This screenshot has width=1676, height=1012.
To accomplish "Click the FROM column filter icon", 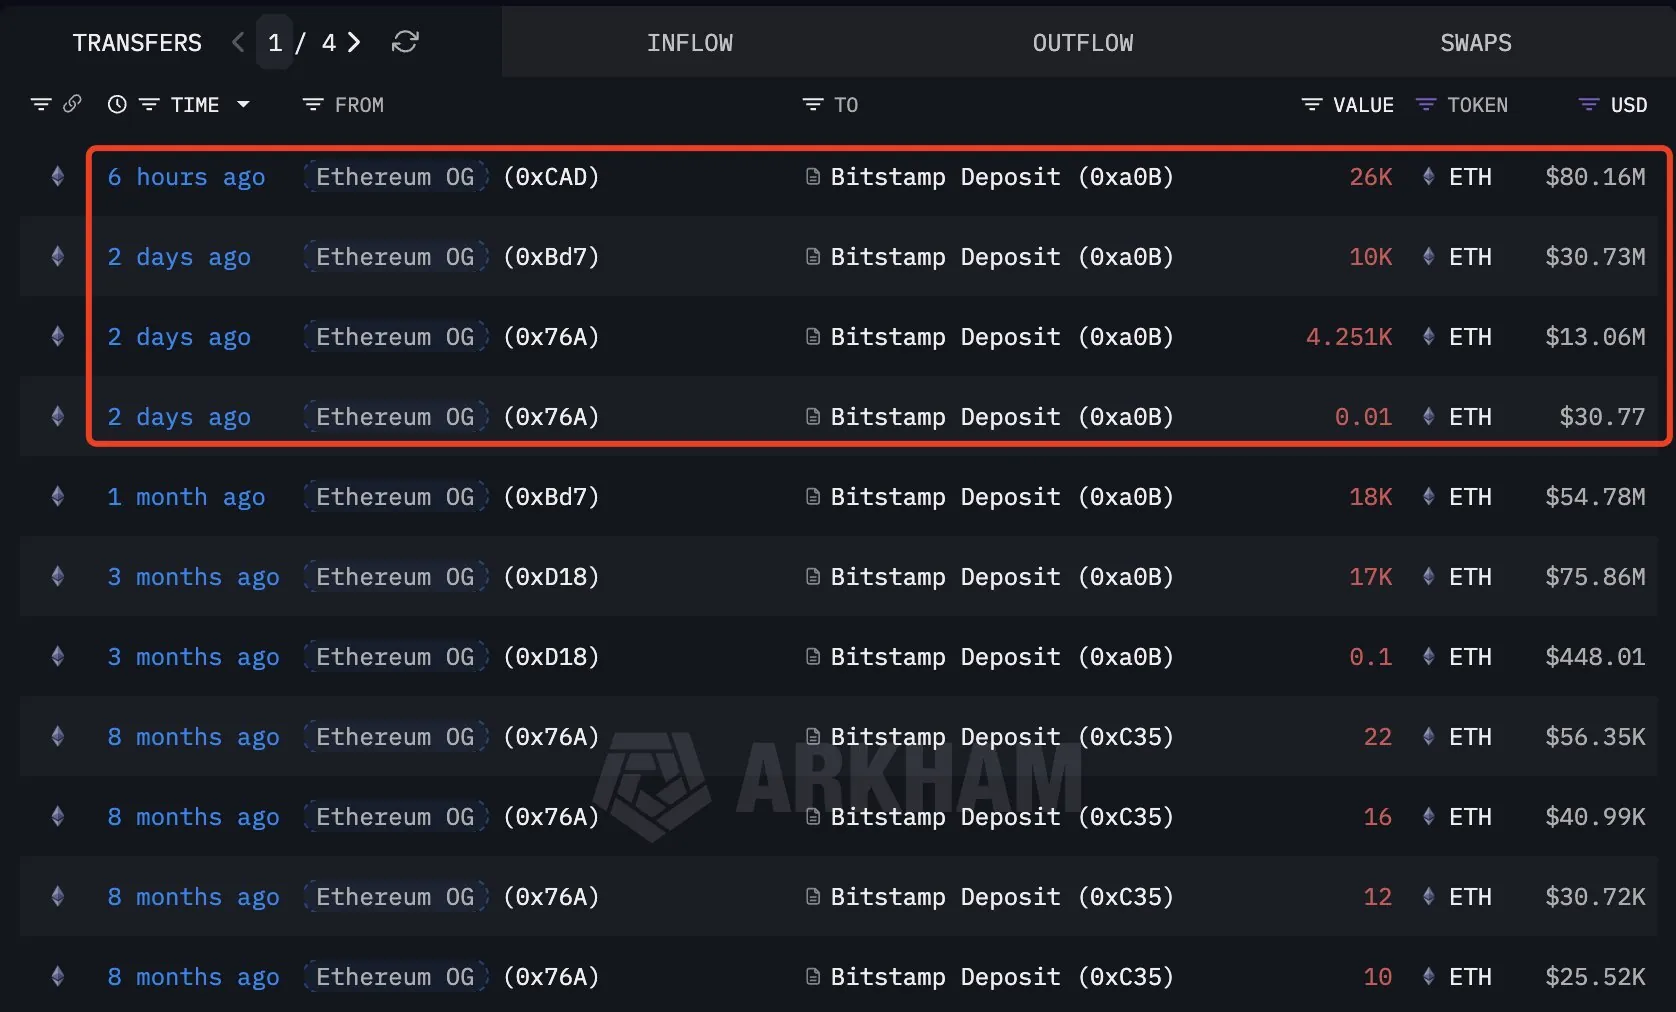I will coord(313,105).
